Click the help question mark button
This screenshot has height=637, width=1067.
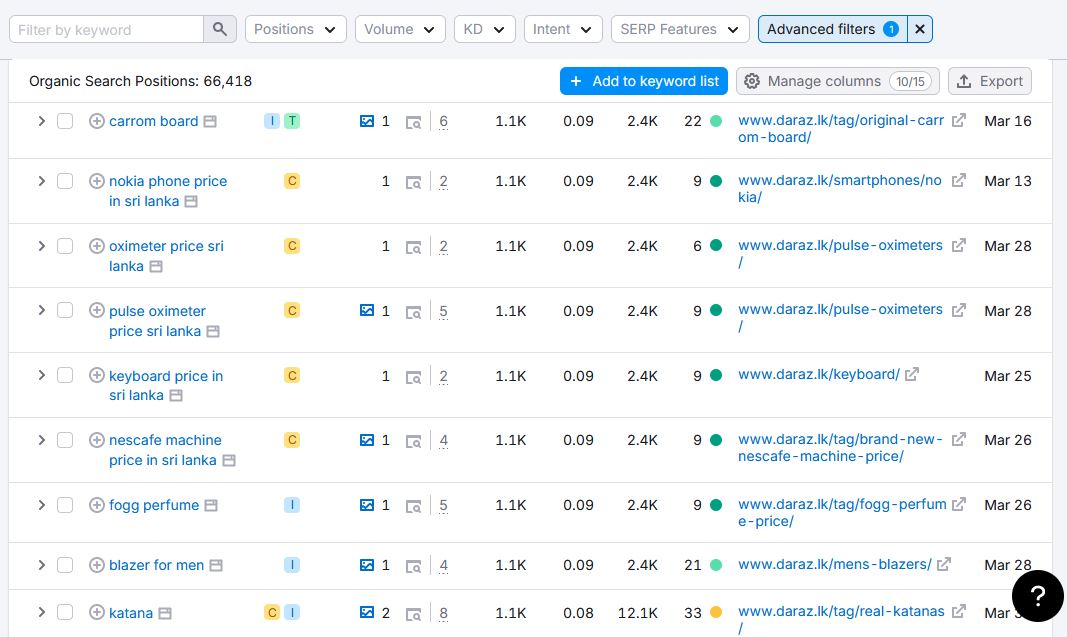click(x=1037, y=596)
